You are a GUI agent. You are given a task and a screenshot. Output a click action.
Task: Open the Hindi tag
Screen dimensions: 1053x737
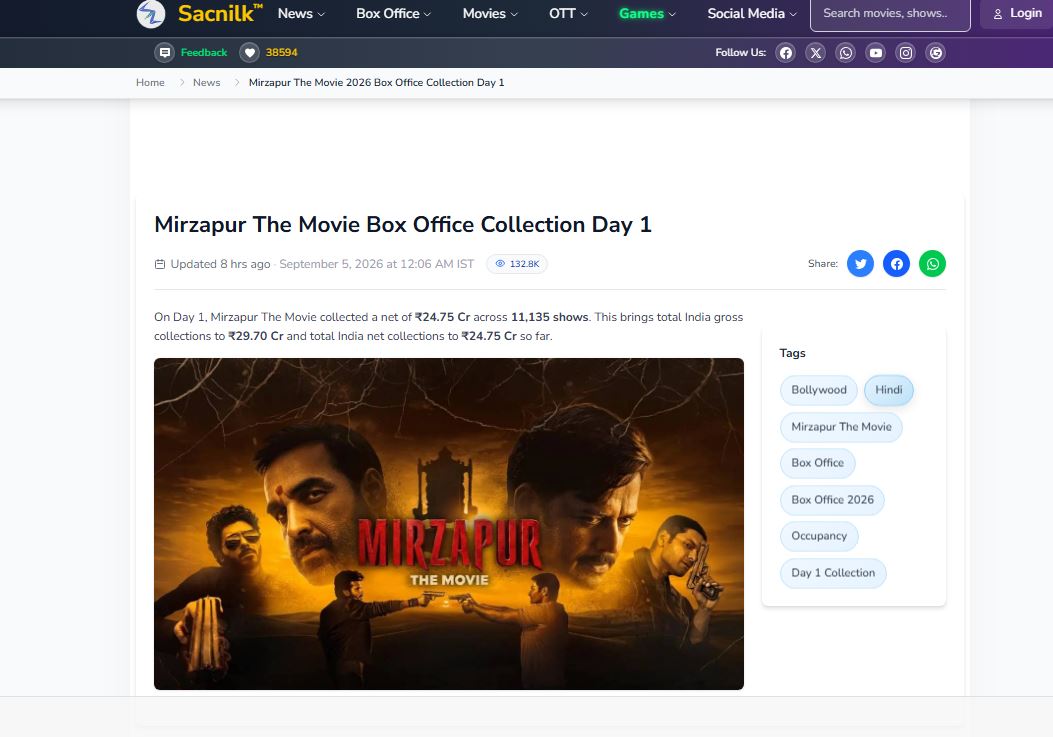888,390
